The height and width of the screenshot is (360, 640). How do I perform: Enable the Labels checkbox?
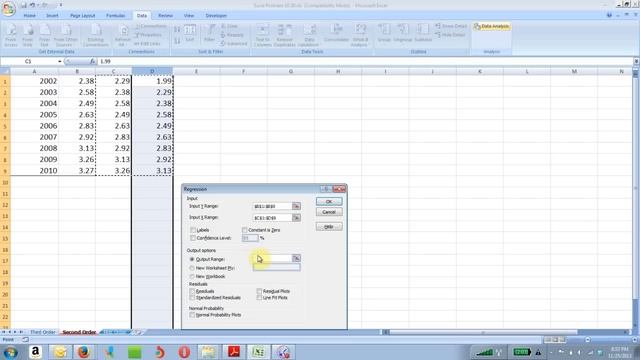pyautogui.click(x=193, y=230)
